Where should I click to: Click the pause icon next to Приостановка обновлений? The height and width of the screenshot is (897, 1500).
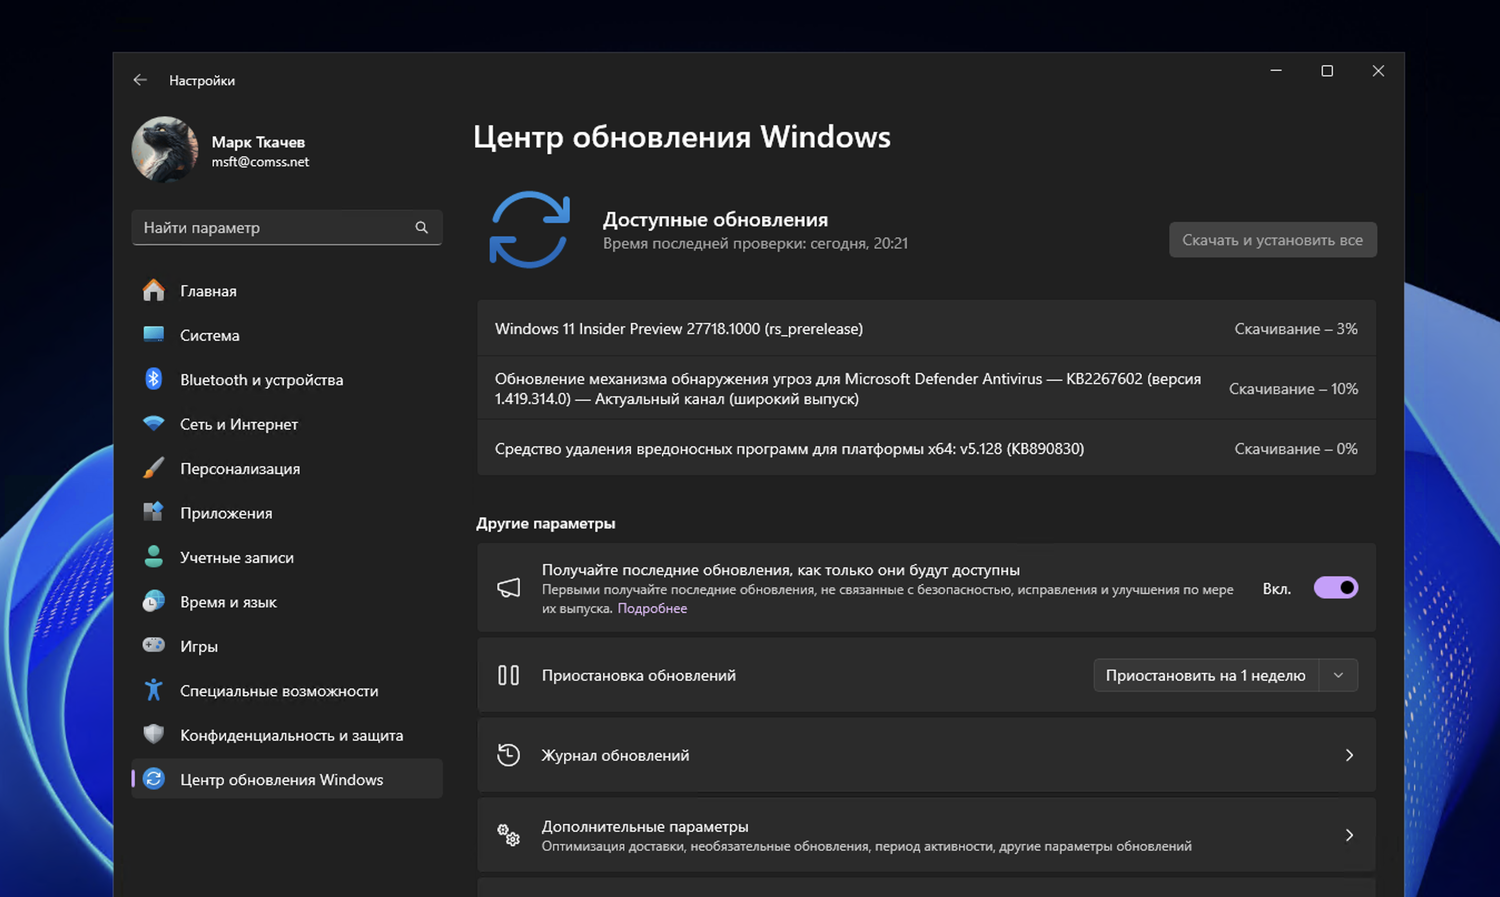509,675
